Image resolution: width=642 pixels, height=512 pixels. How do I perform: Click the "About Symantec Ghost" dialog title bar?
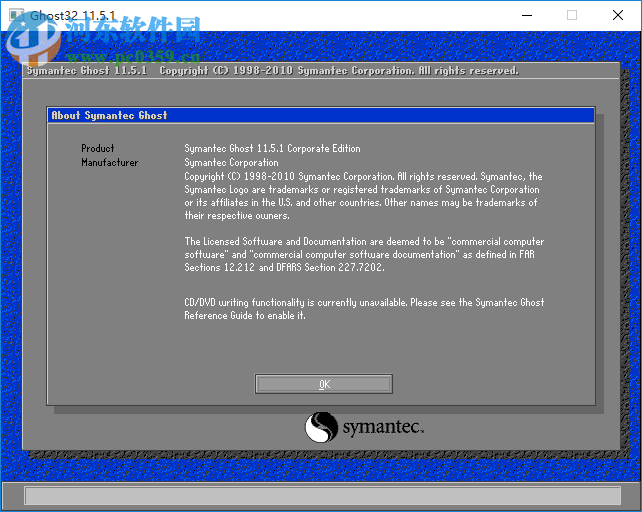click(321, 116)
